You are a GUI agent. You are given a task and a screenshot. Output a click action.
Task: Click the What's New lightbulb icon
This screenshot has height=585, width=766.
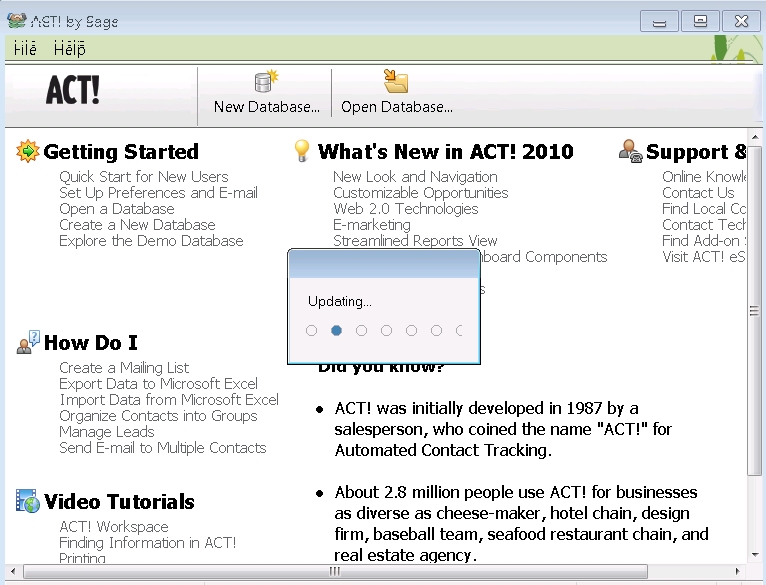point(301,151)
